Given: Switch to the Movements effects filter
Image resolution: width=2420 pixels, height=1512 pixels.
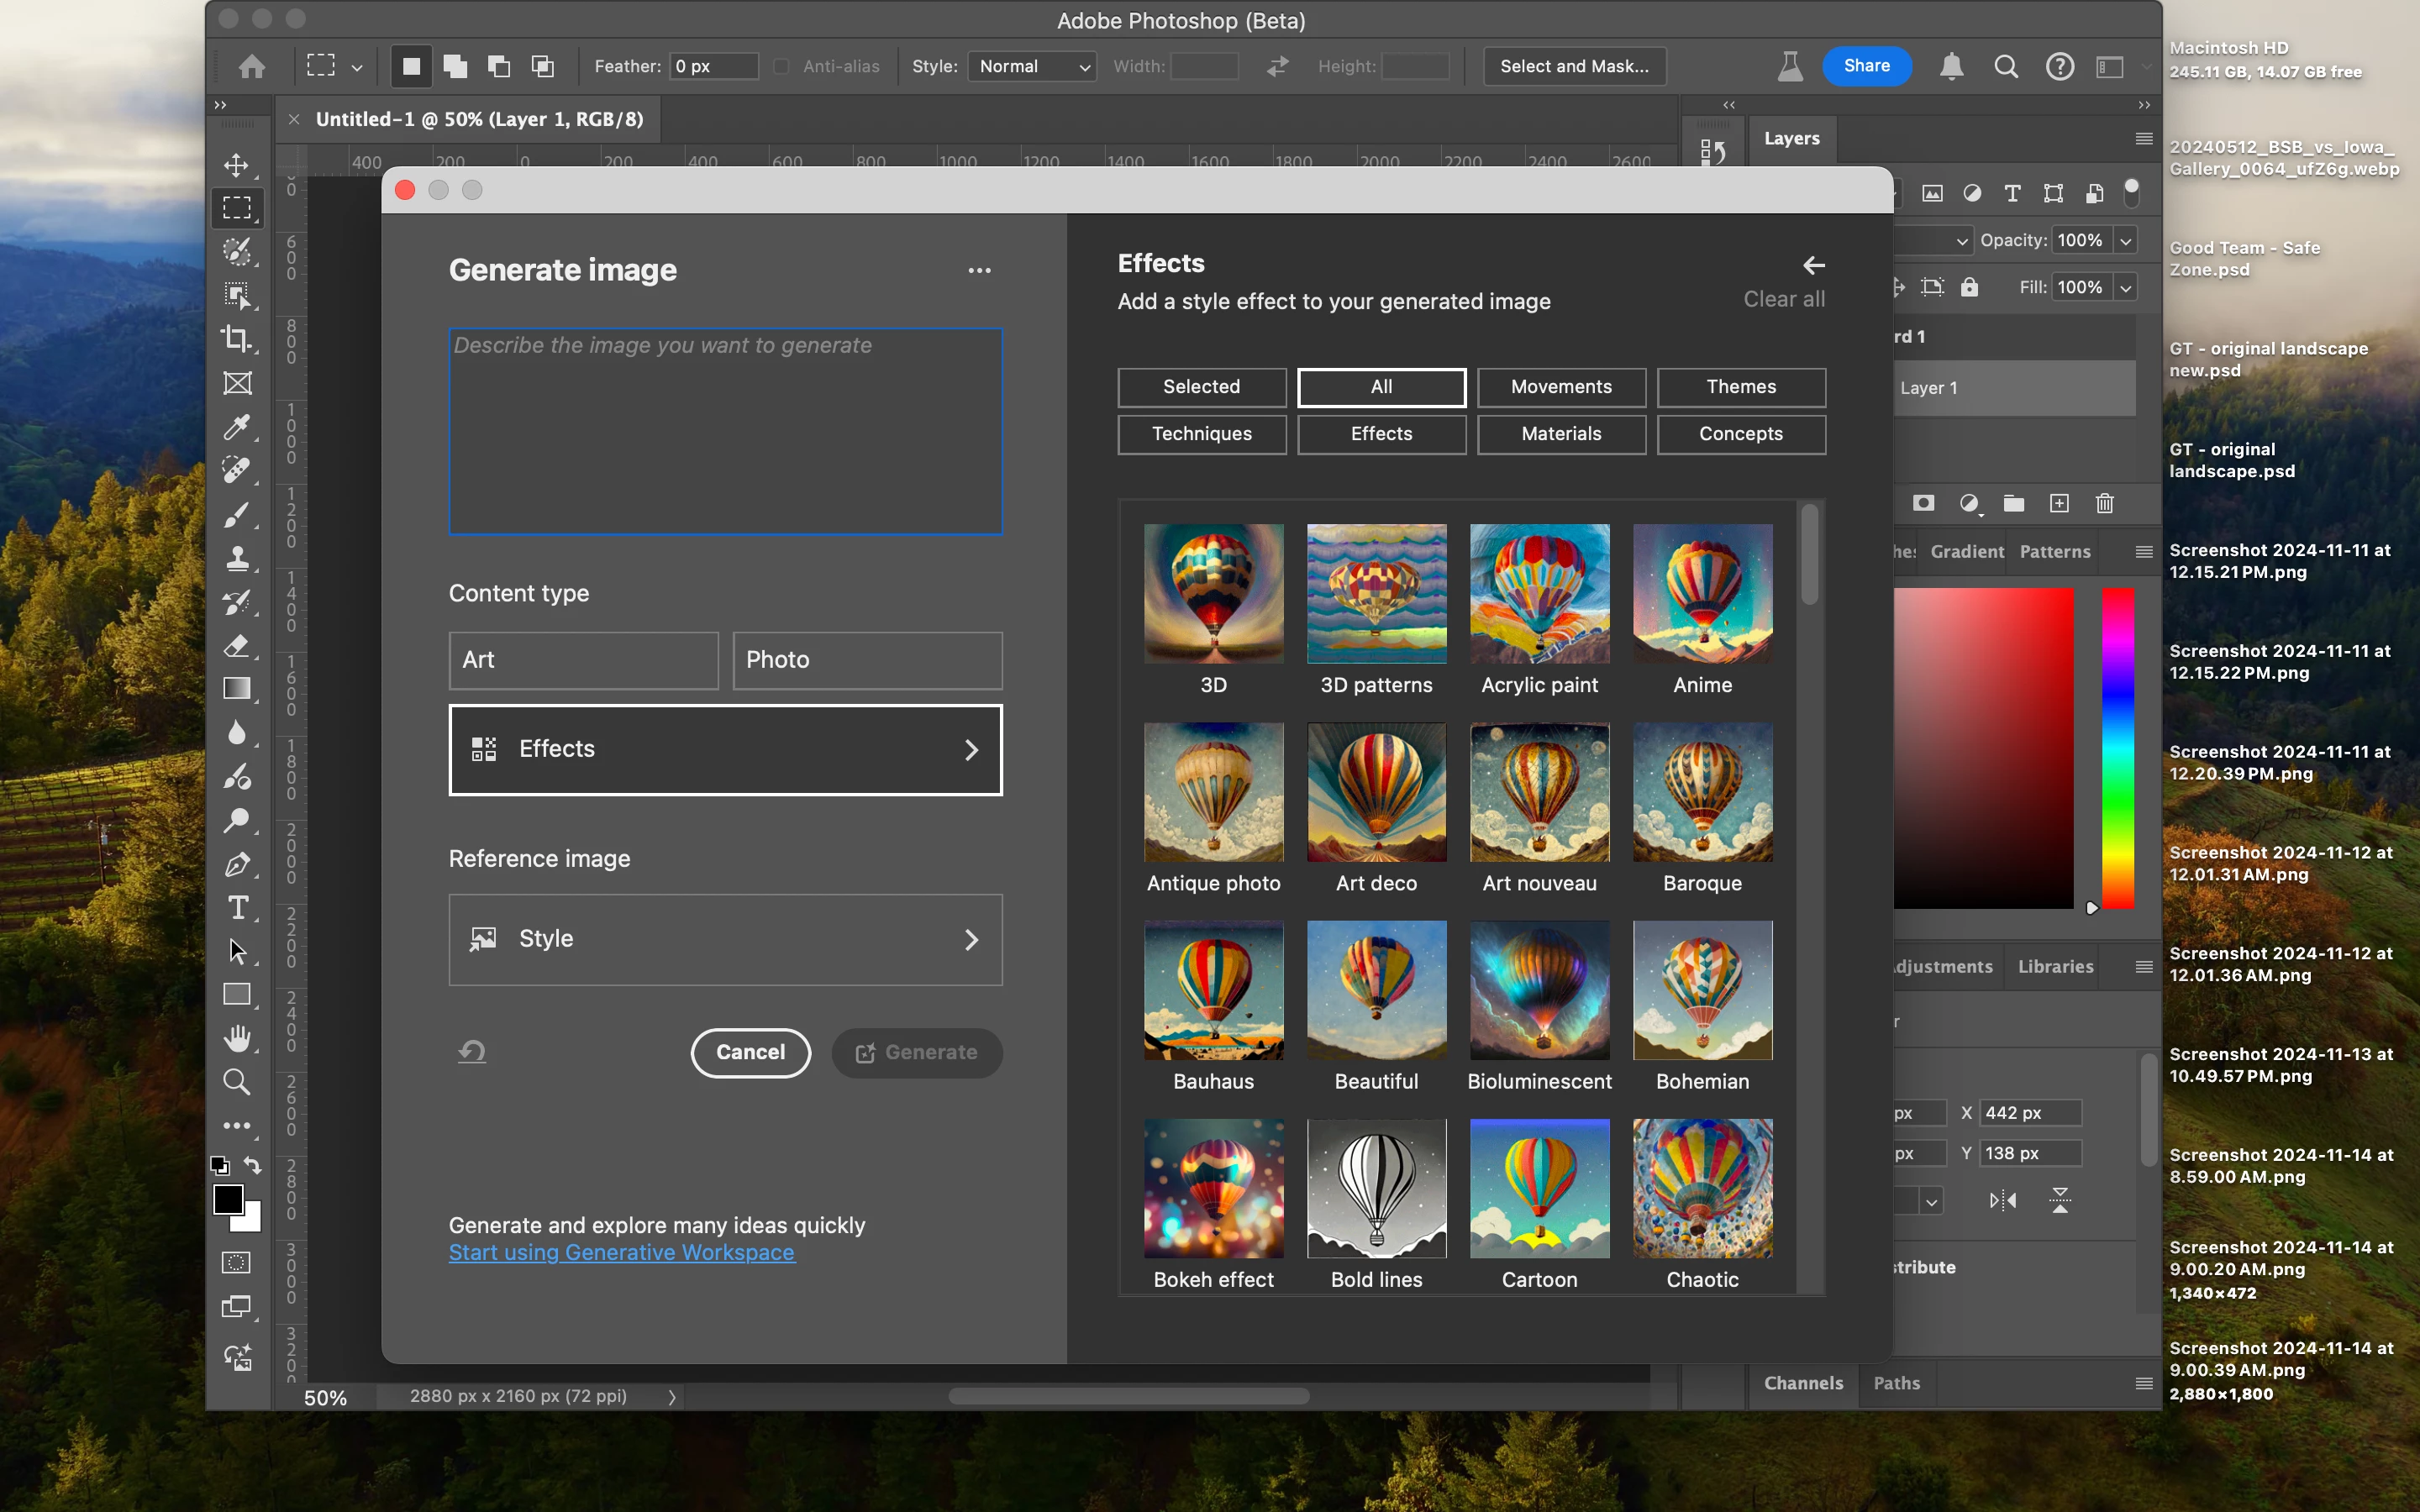Looking at the screenshot, I should pyautogui.click(x=1560, y=387).
